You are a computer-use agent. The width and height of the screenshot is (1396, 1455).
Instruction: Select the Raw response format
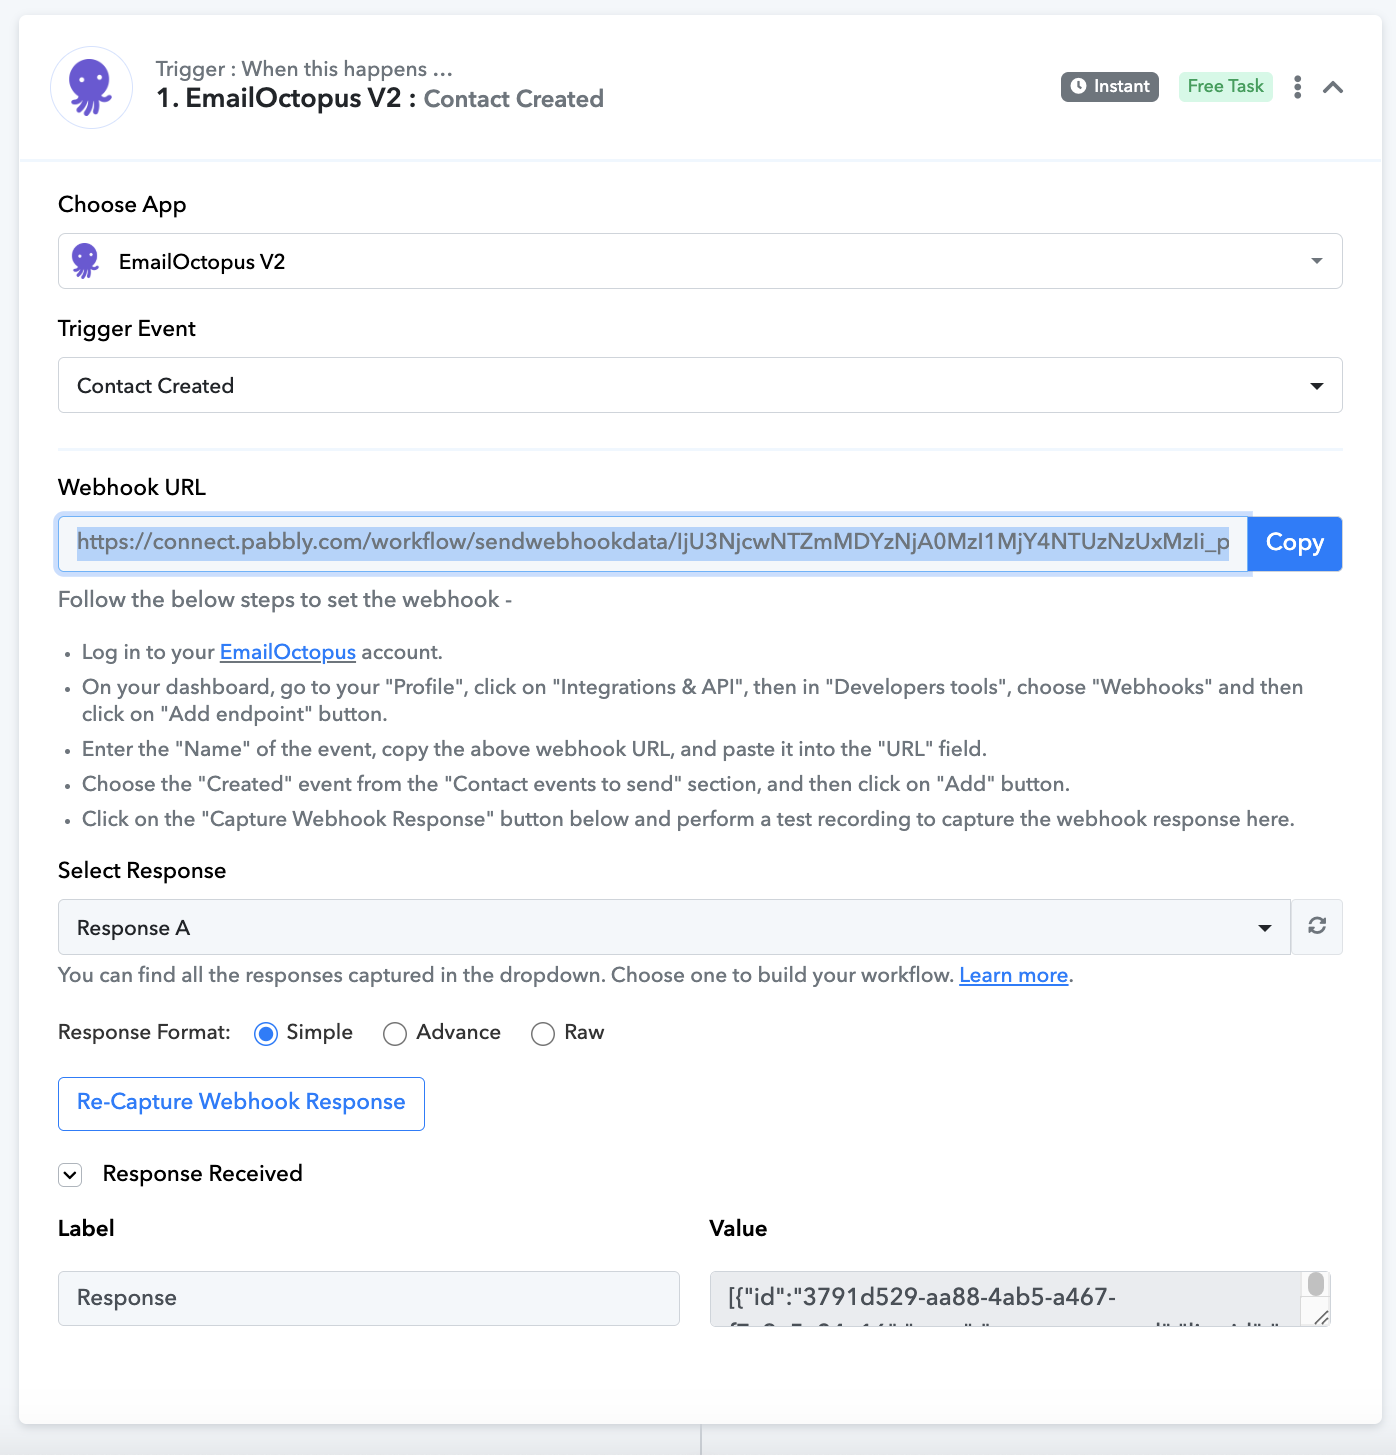(543, 1033)
